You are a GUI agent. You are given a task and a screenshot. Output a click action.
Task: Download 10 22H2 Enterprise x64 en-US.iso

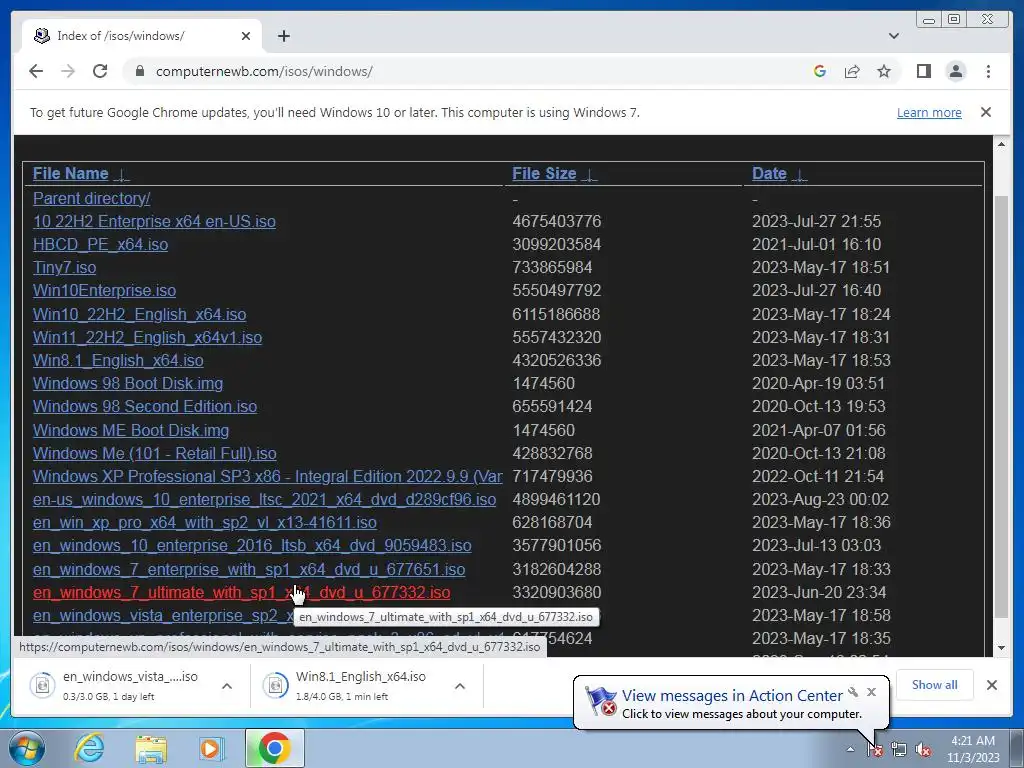[x=154, y=221]
